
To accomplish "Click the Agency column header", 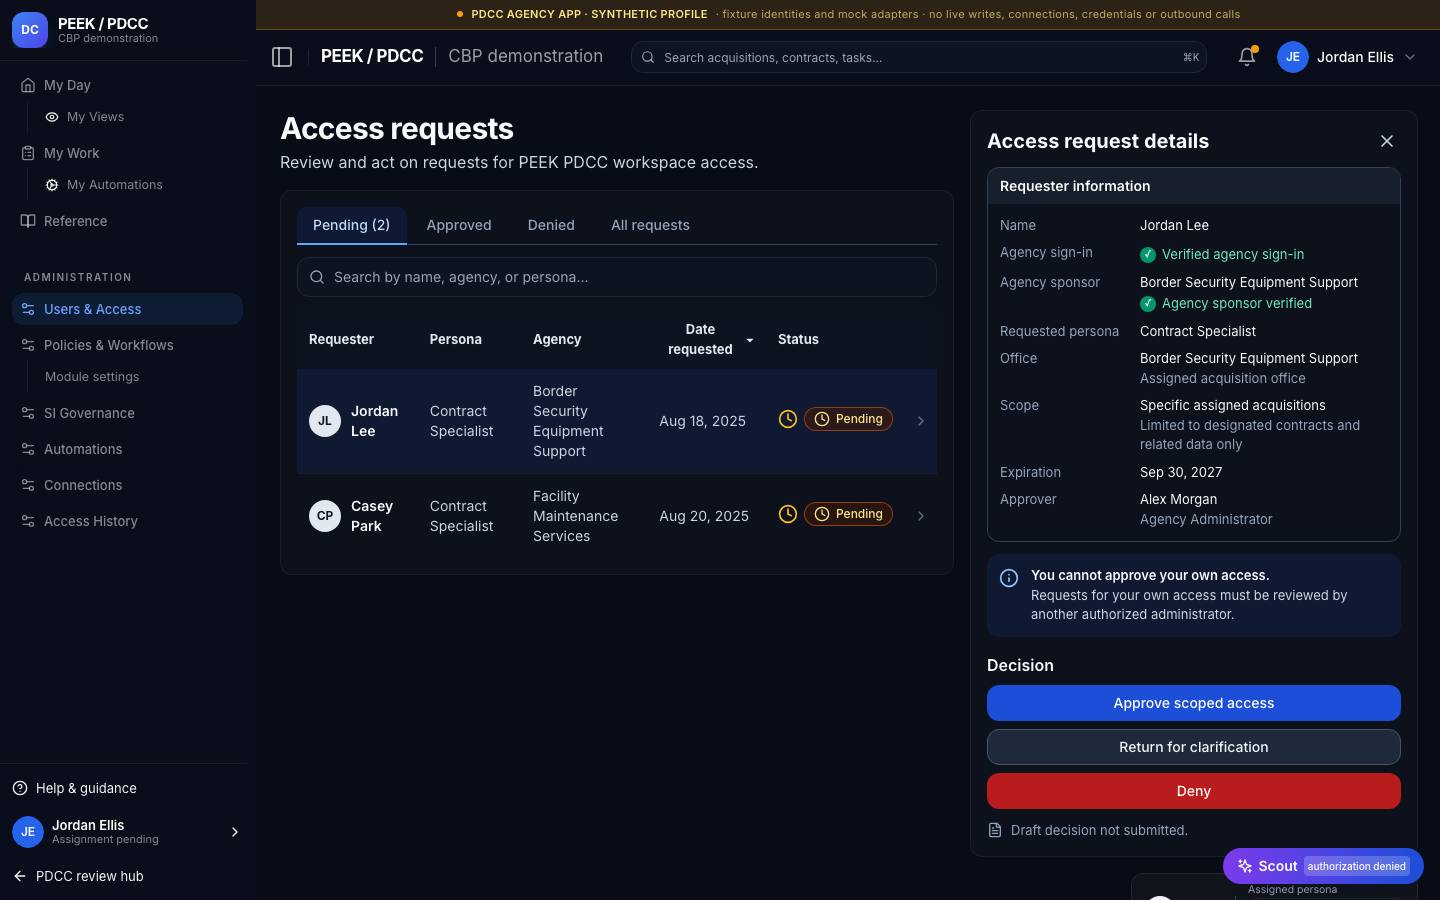I will coord(557,339).
